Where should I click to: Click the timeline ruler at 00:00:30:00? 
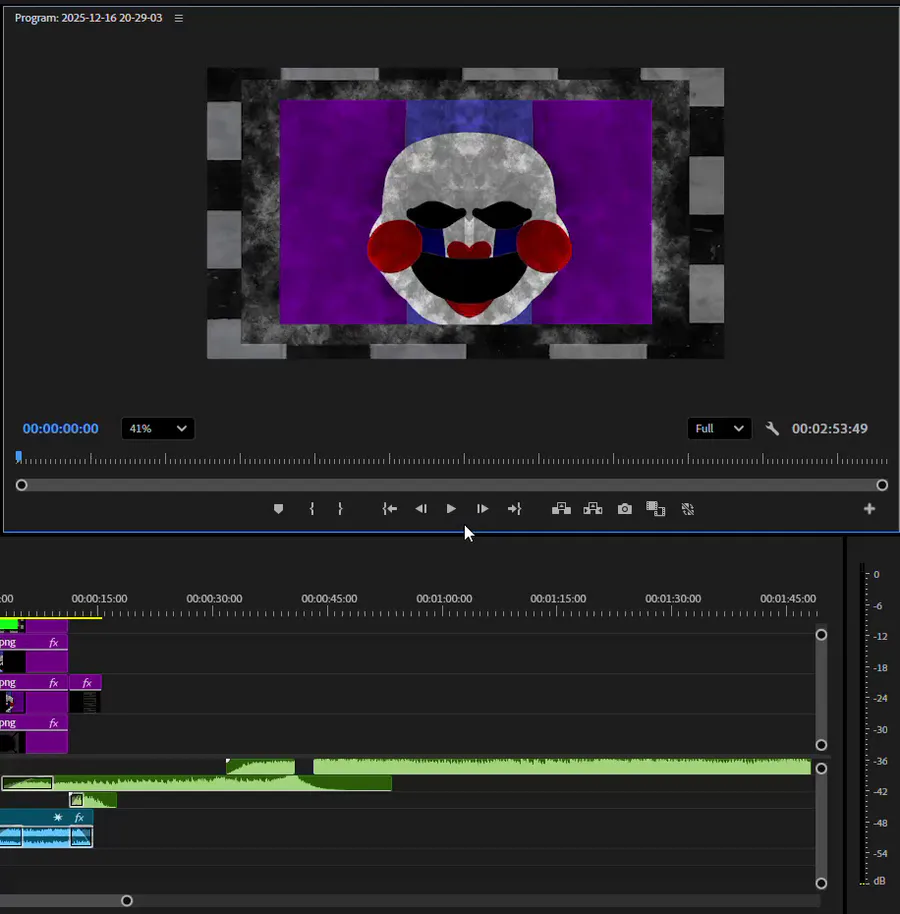coord(214,599)
